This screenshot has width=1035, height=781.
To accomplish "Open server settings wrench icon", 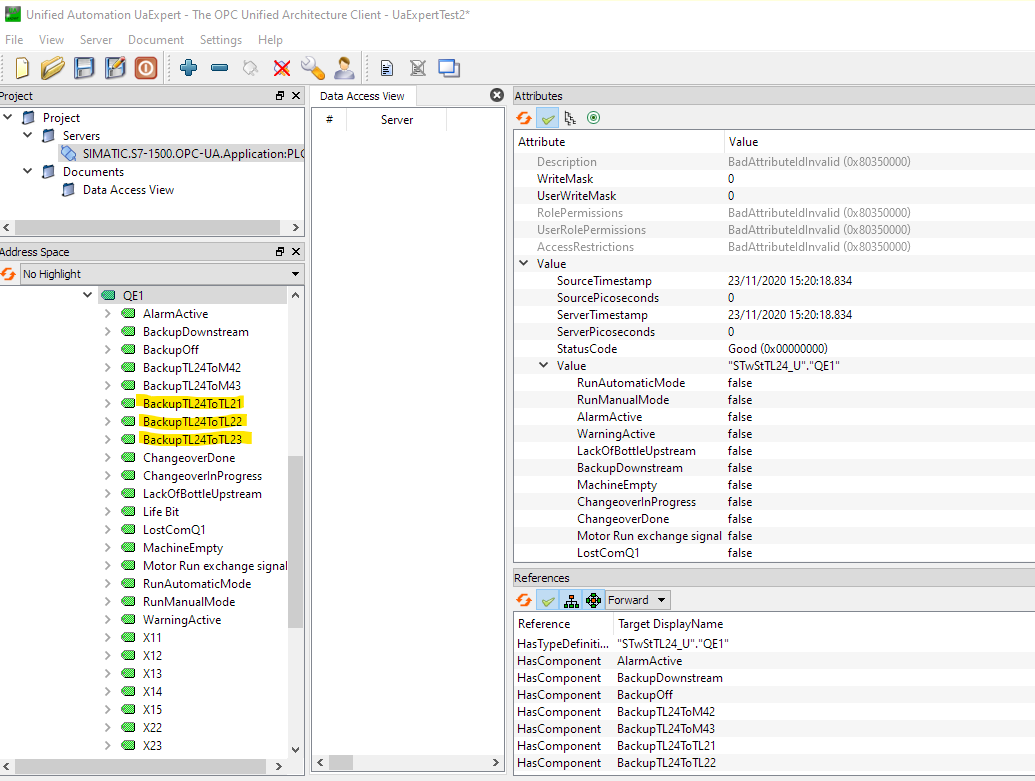I will click(313, 67).
